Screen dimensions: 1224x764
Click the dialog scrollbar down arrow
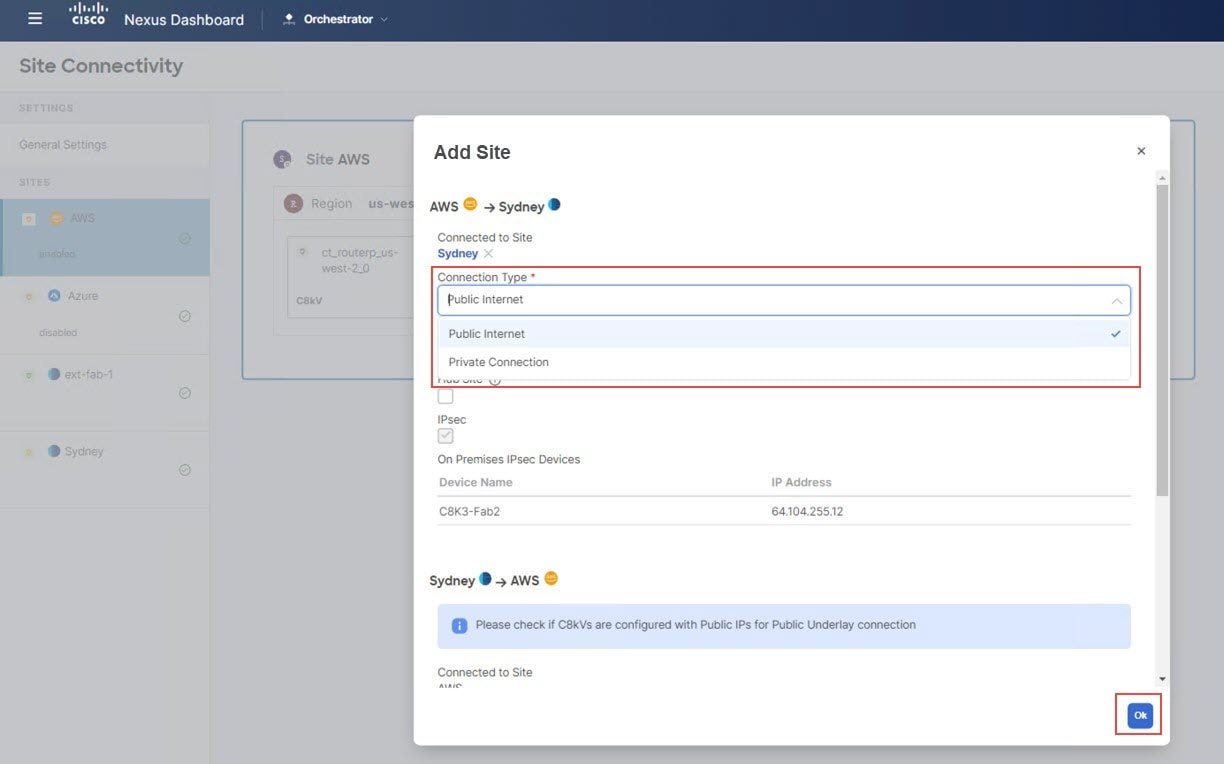pos(1162,679)
